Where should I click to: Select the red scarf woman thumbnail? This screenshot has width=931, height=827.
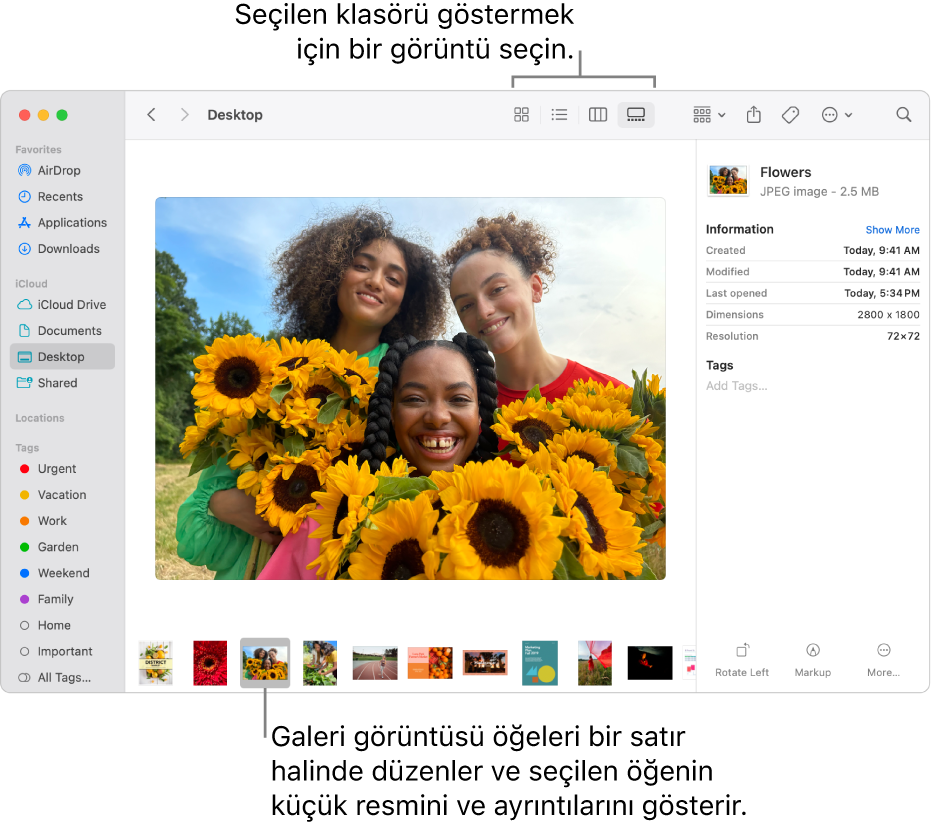point(595,663)
